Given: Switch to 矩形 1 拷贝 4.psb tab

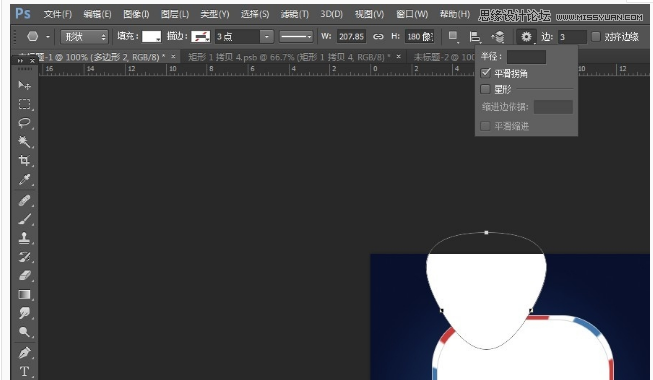Looking at the screenshot, I should pyautogui.click(x=289, y=57).
